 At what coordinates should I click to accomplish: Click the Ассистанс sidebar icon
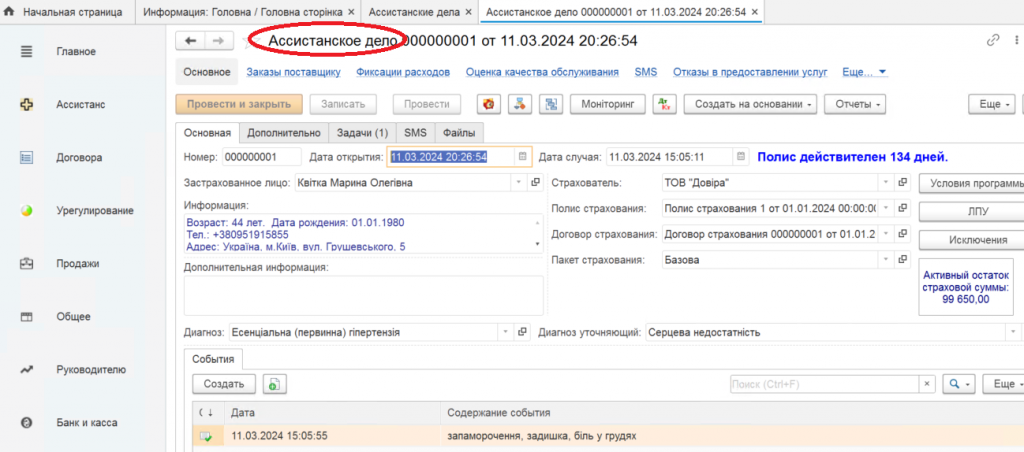click(28, 104)
